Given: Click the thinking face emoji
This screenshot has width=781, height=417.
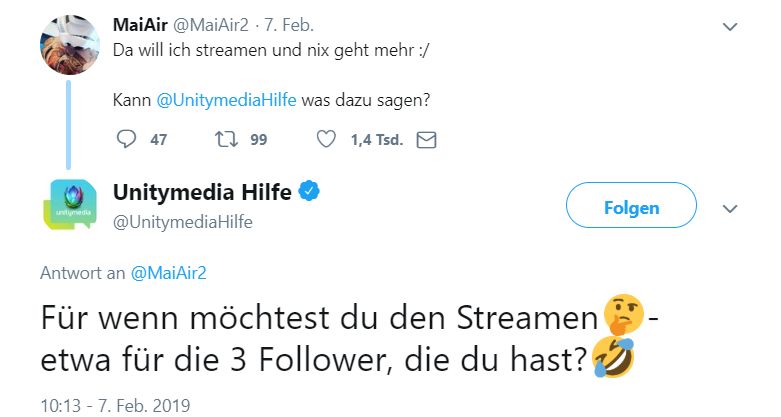Looking at the screenshot, I should (623, 315).
